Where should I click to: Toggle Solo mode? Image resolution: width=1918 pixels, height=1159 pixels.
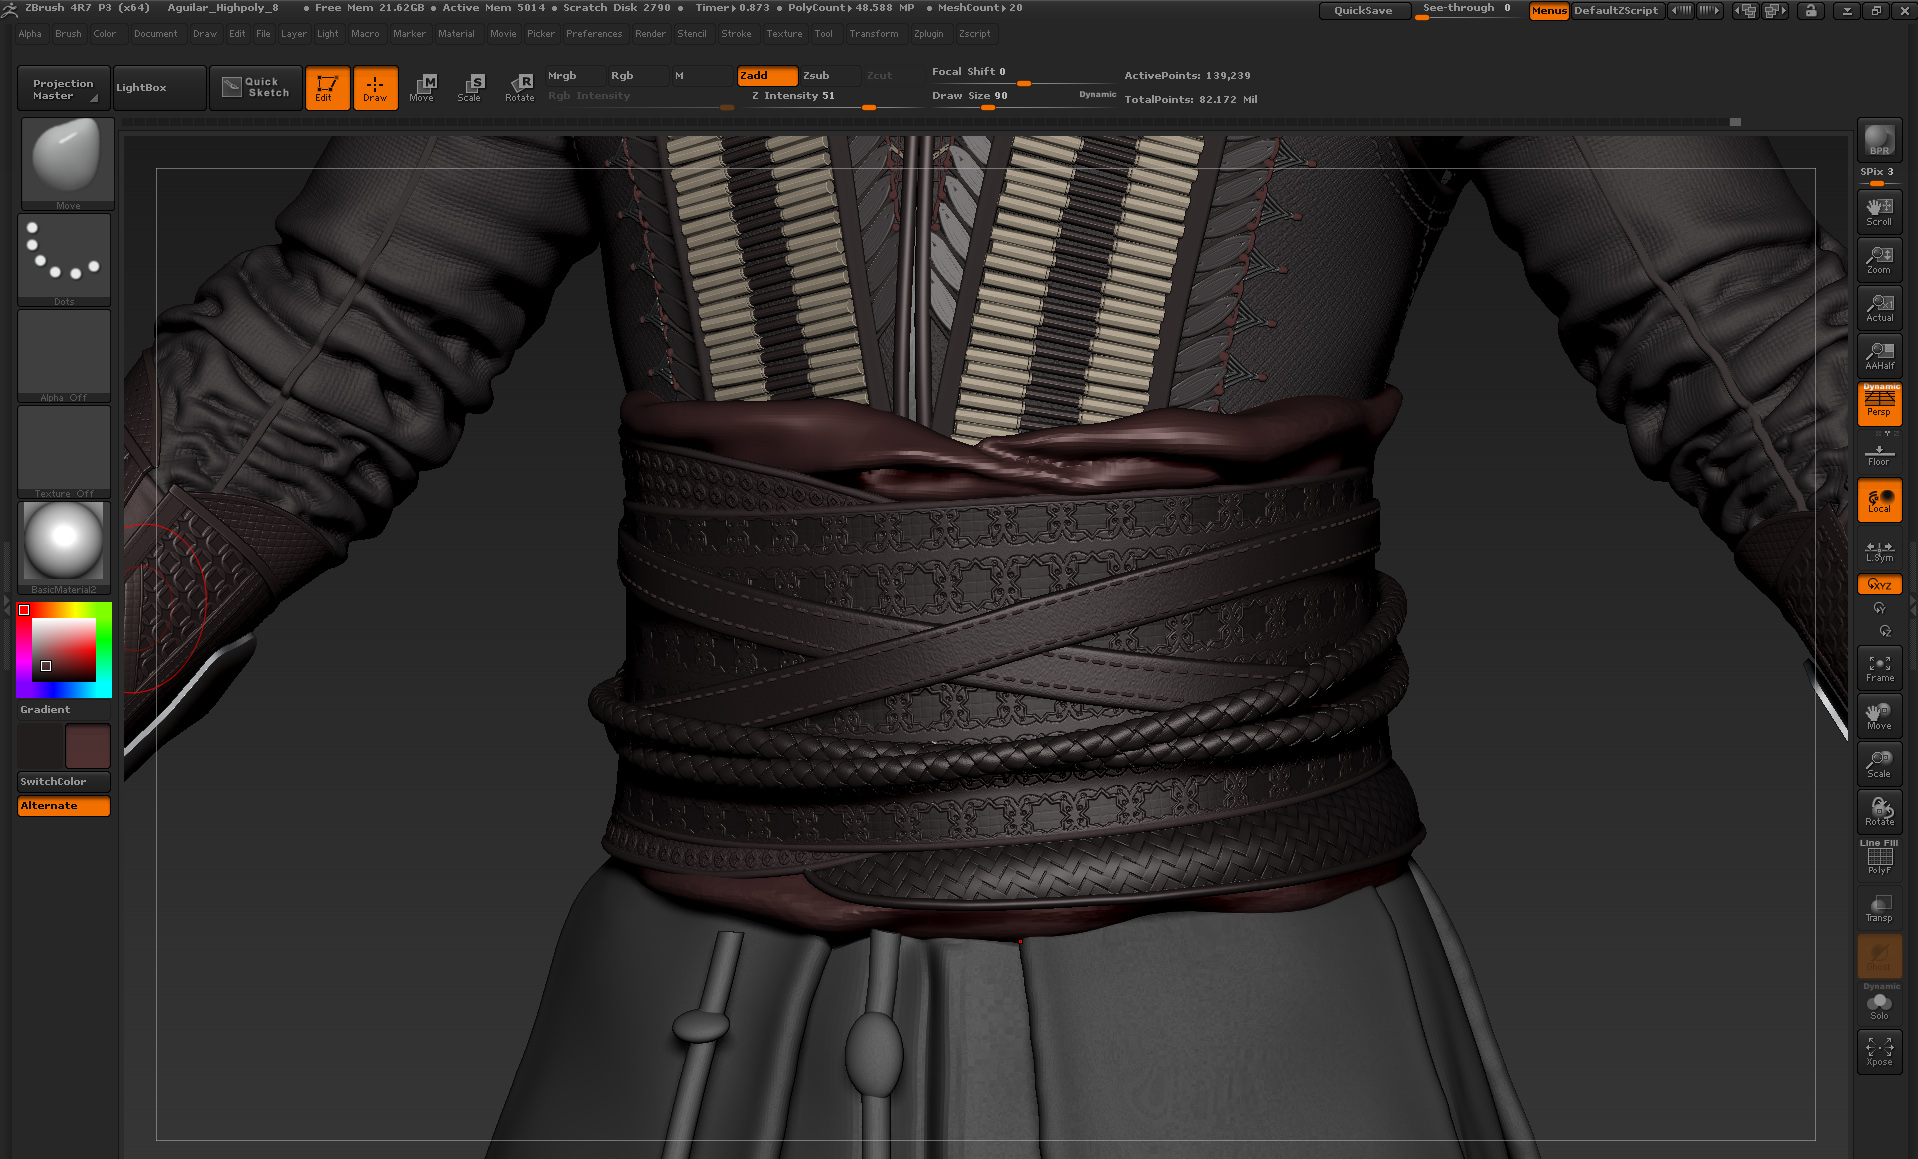(1879, 1004)
